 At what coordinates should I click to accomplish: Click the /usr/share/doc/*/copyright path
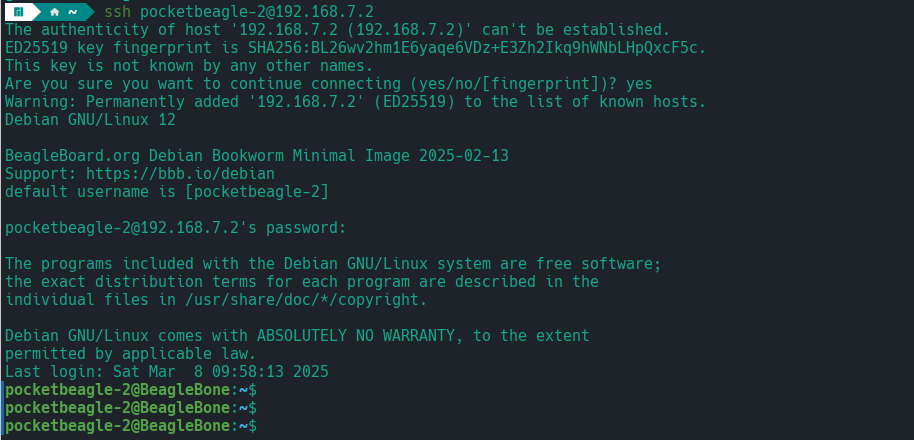pos(298,299)
